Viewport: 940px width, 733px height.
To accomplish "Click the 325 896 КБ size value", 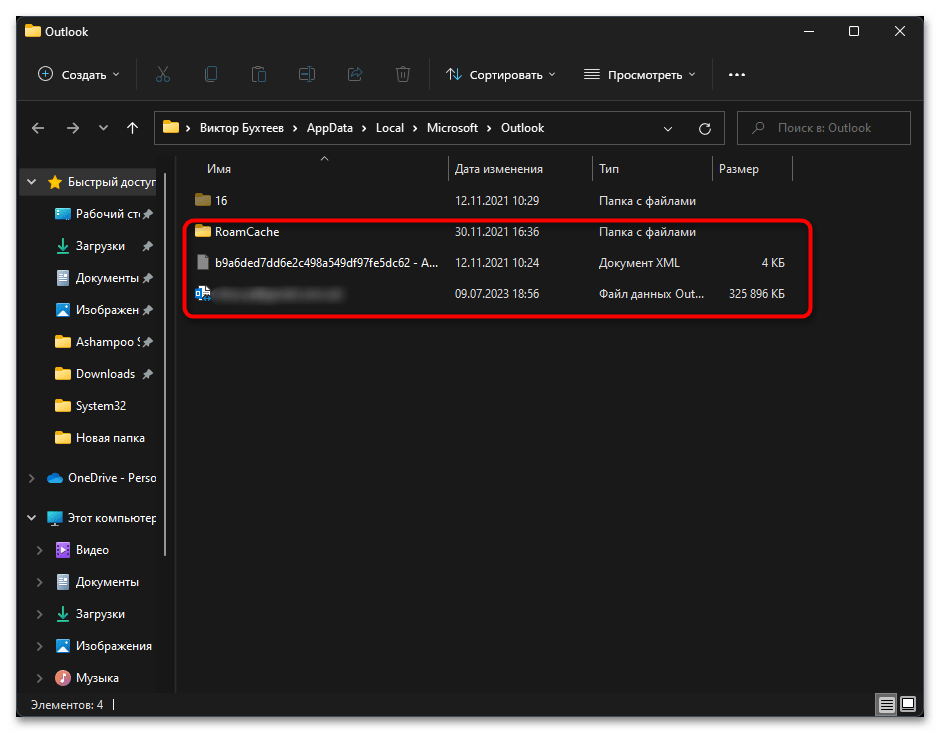I will coord(757,294).
